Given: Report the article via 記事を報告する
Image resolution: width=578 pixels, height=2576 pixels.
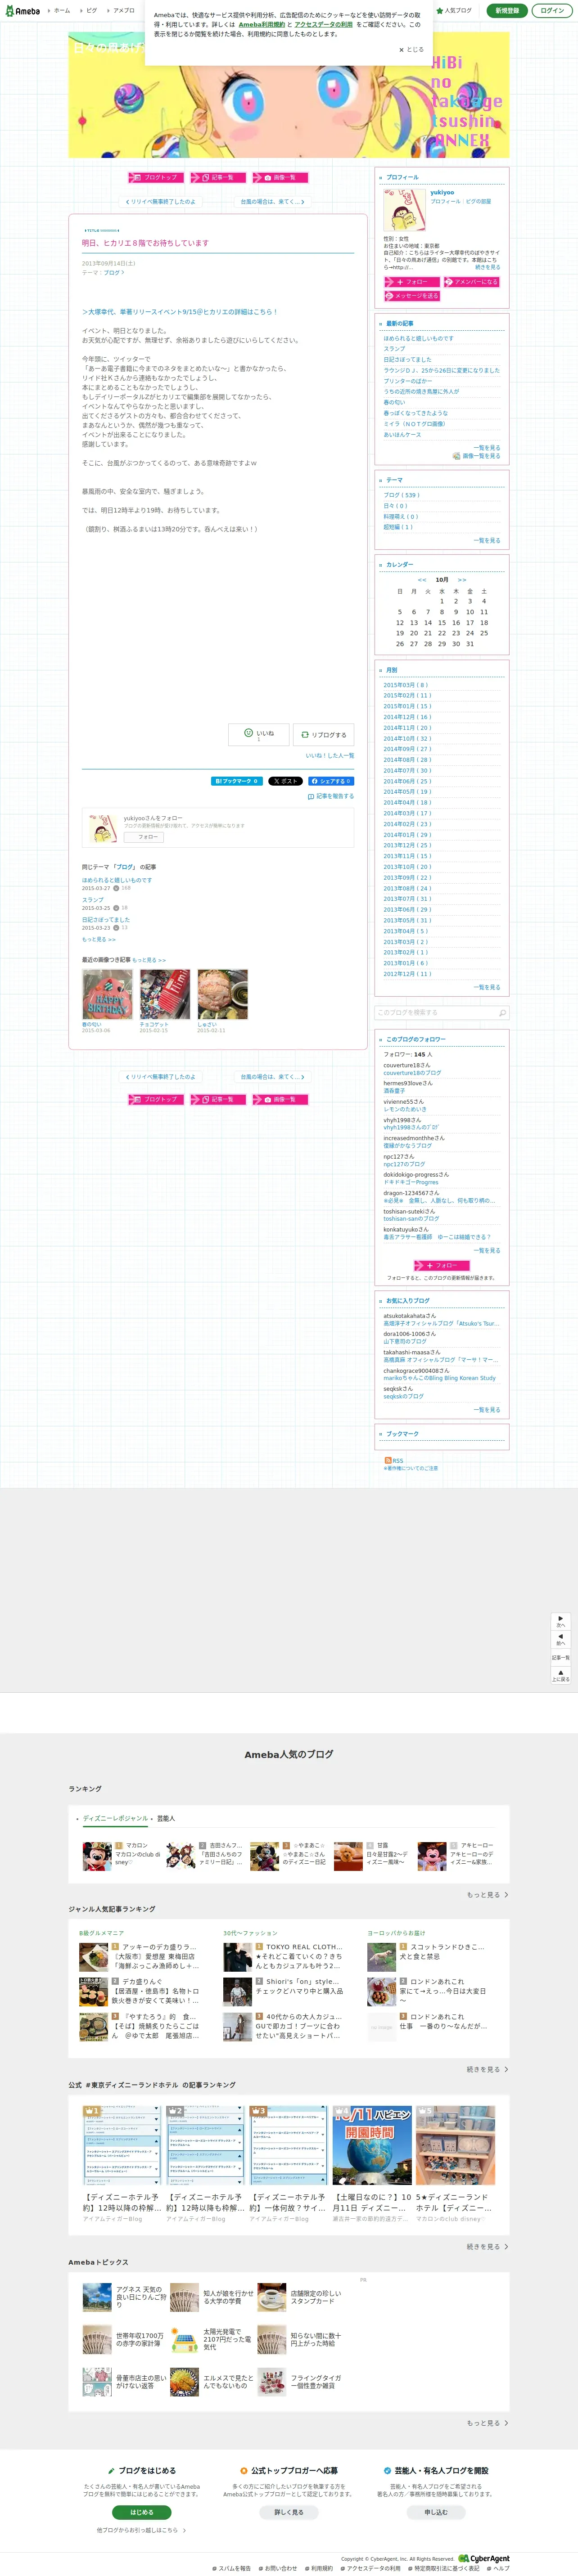Looking at the screenshot, I should 331,796.
